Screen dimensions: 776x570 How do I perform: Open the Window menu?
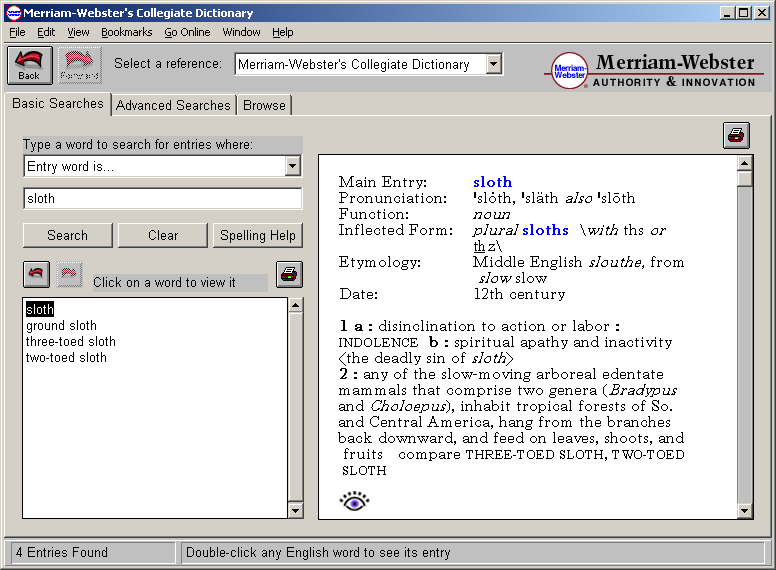click(242, 32)
